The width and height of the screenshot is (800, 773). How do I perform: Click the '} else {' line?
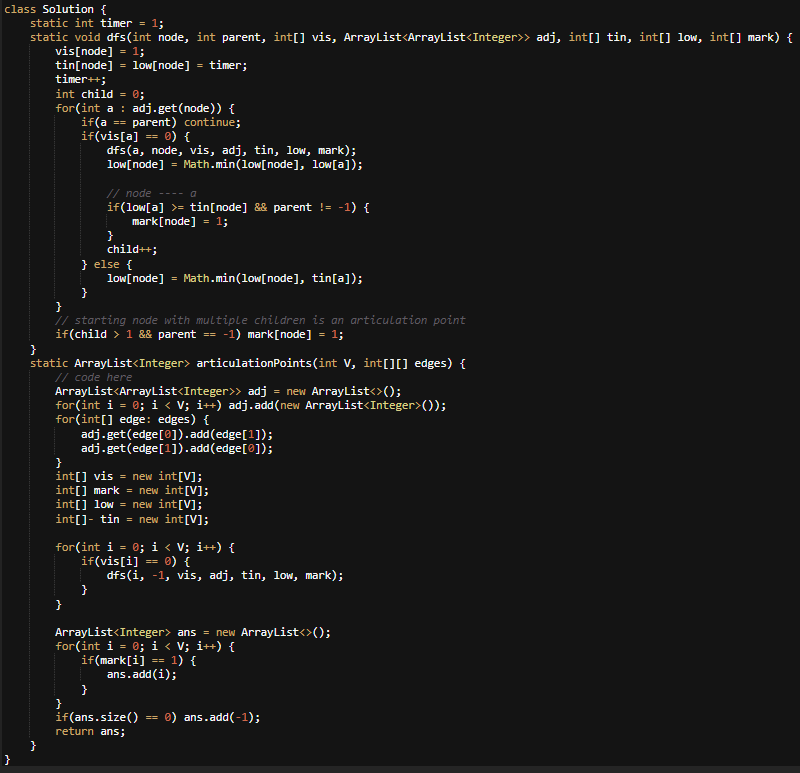(x=107, y=264)
